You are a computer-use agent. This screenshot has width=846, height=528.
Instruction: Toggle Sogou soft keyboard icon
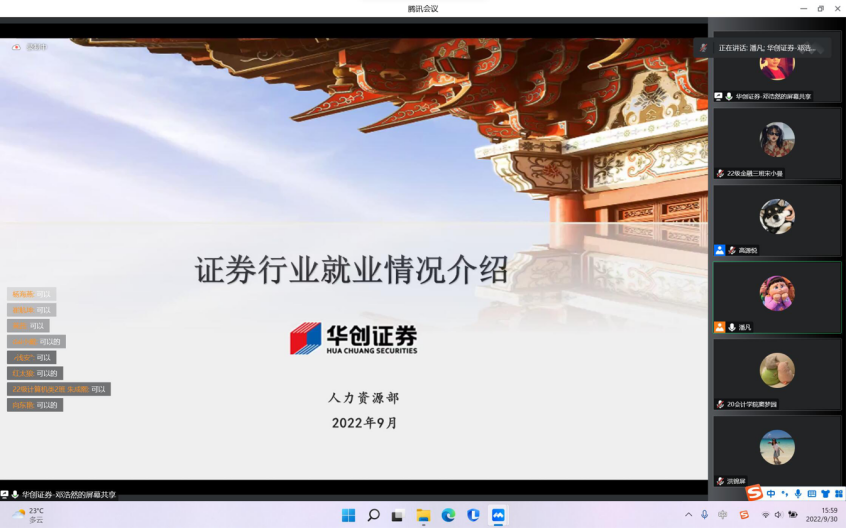tap(812, 493)
